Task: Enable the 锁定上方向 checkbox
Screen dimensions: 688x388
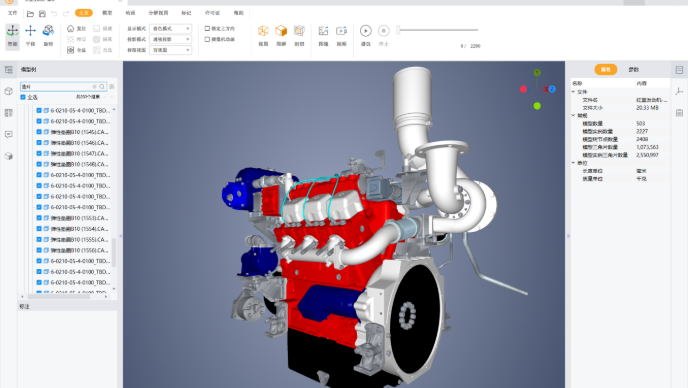Action: pos(207,29)
